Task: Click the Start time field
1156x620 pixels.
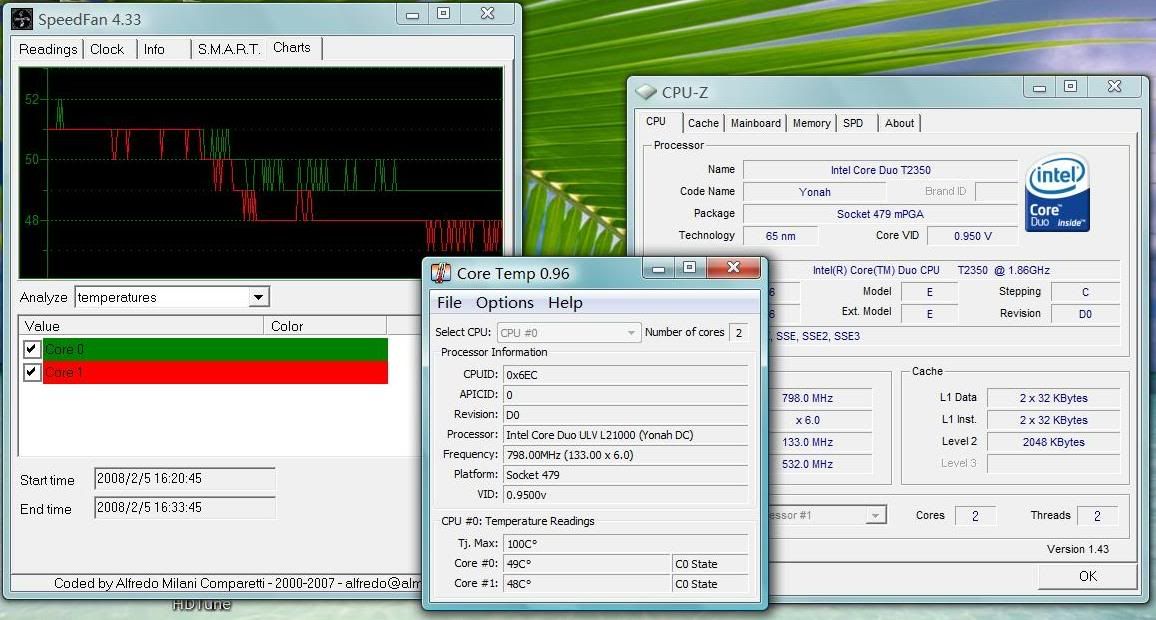Action: coord(184,478)
